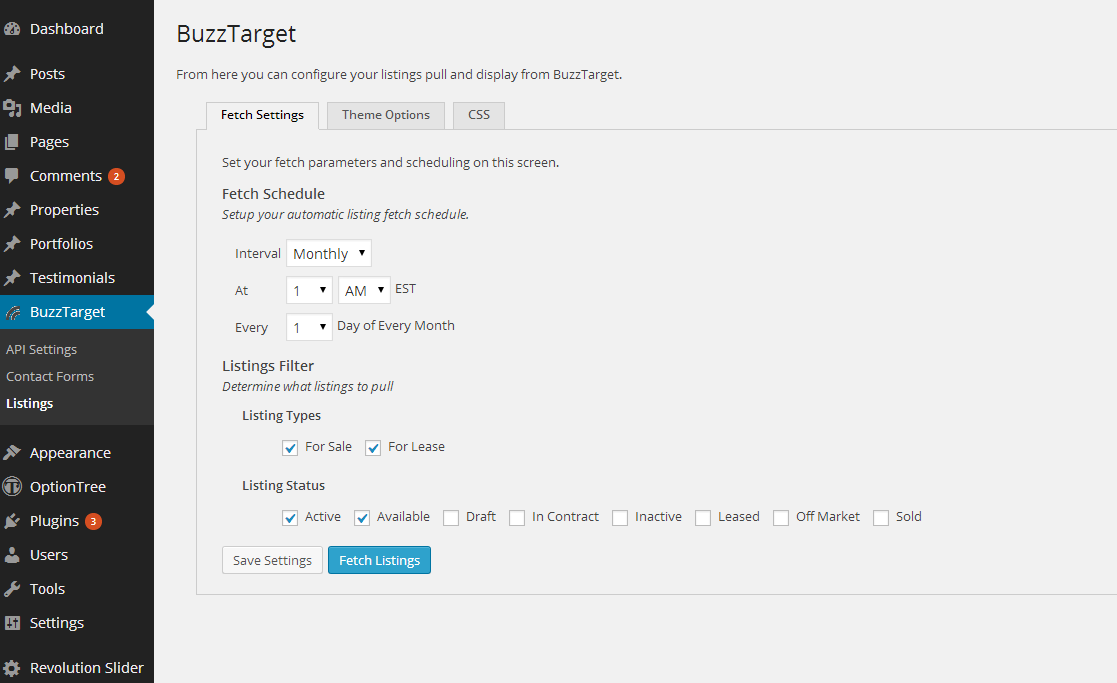
Task: Check the Leased status checkbox
Action: tap(703, 518)
